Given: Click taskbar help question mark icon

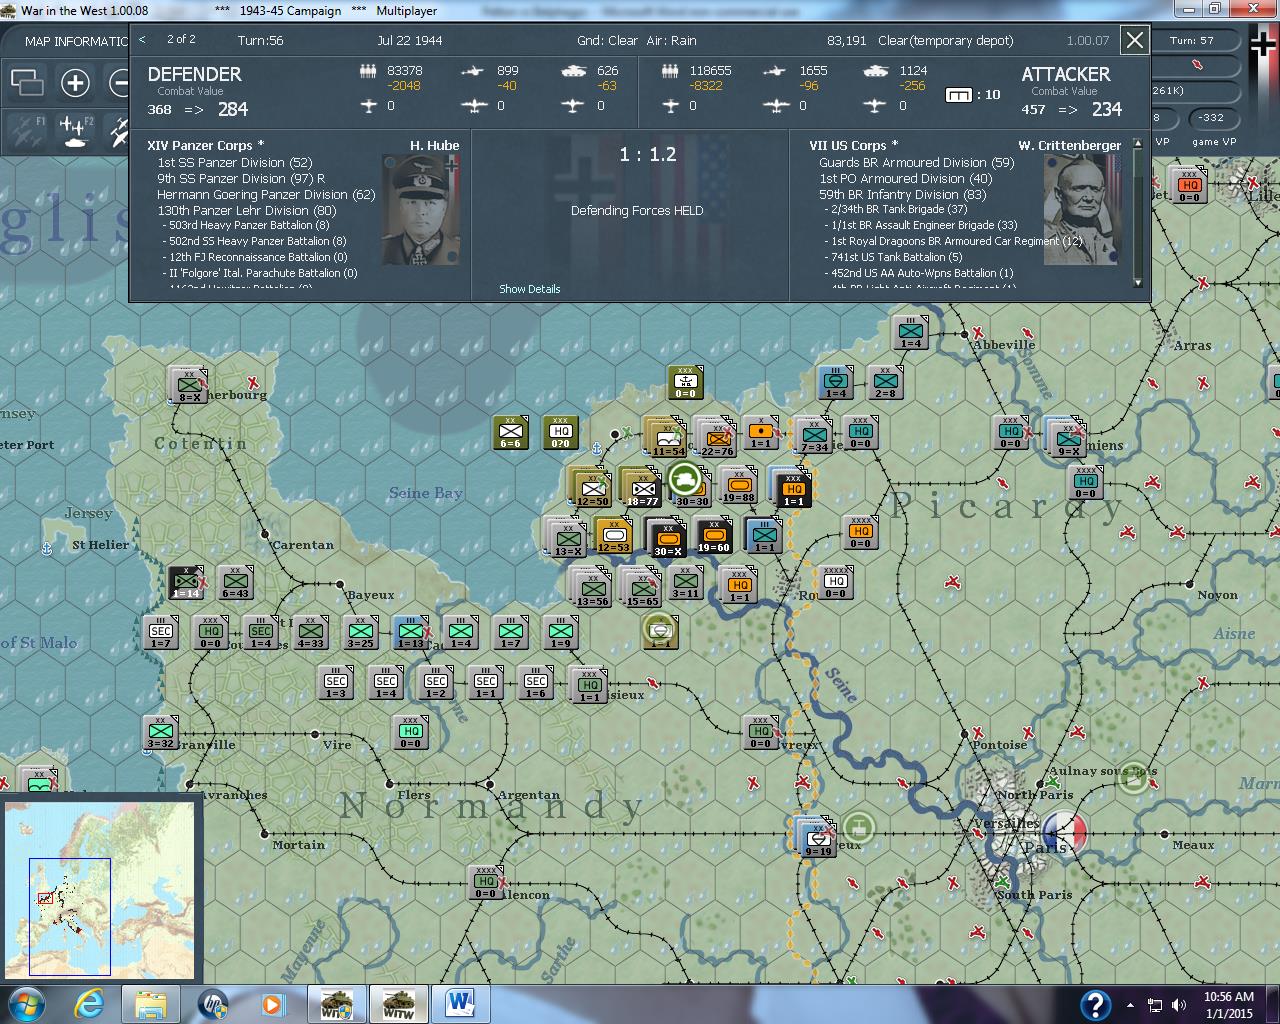Looking at the screenshot, I should point(1095,1004).
